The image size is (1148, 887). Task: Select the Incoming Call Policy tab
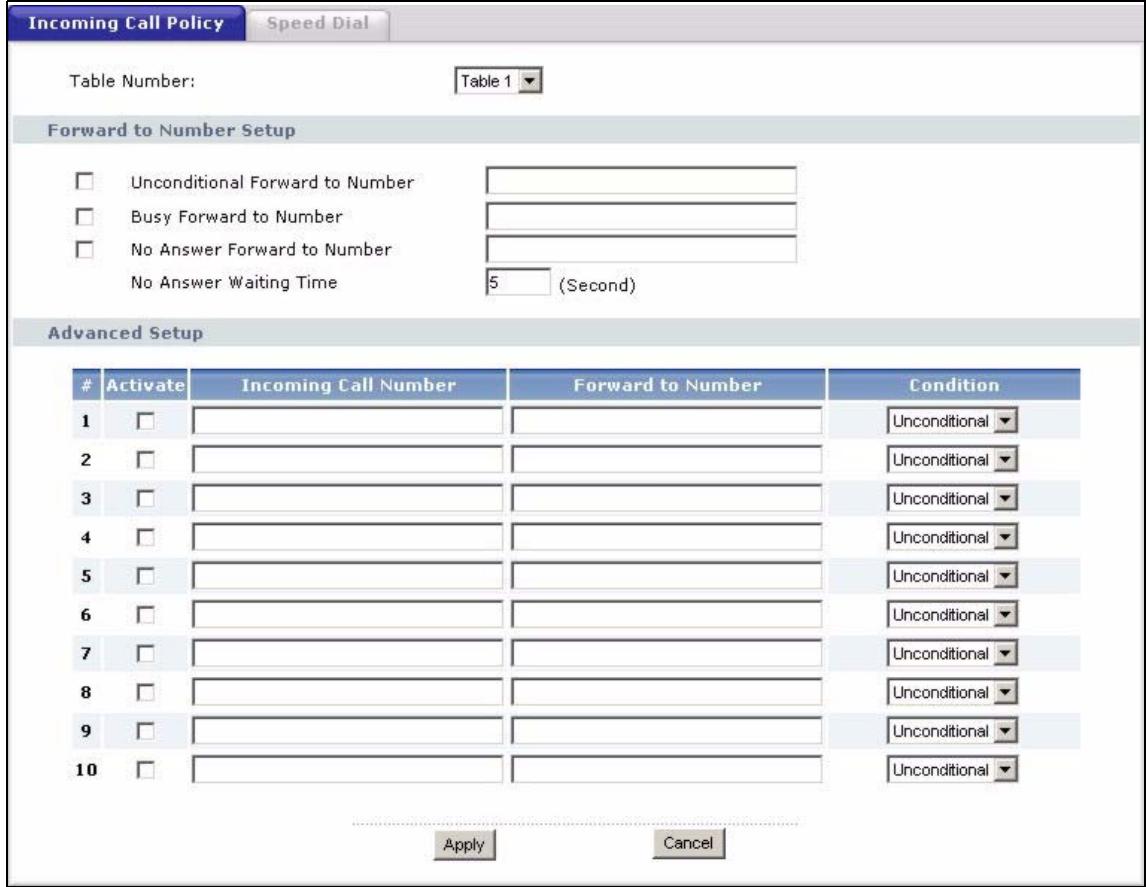[126, 23]
